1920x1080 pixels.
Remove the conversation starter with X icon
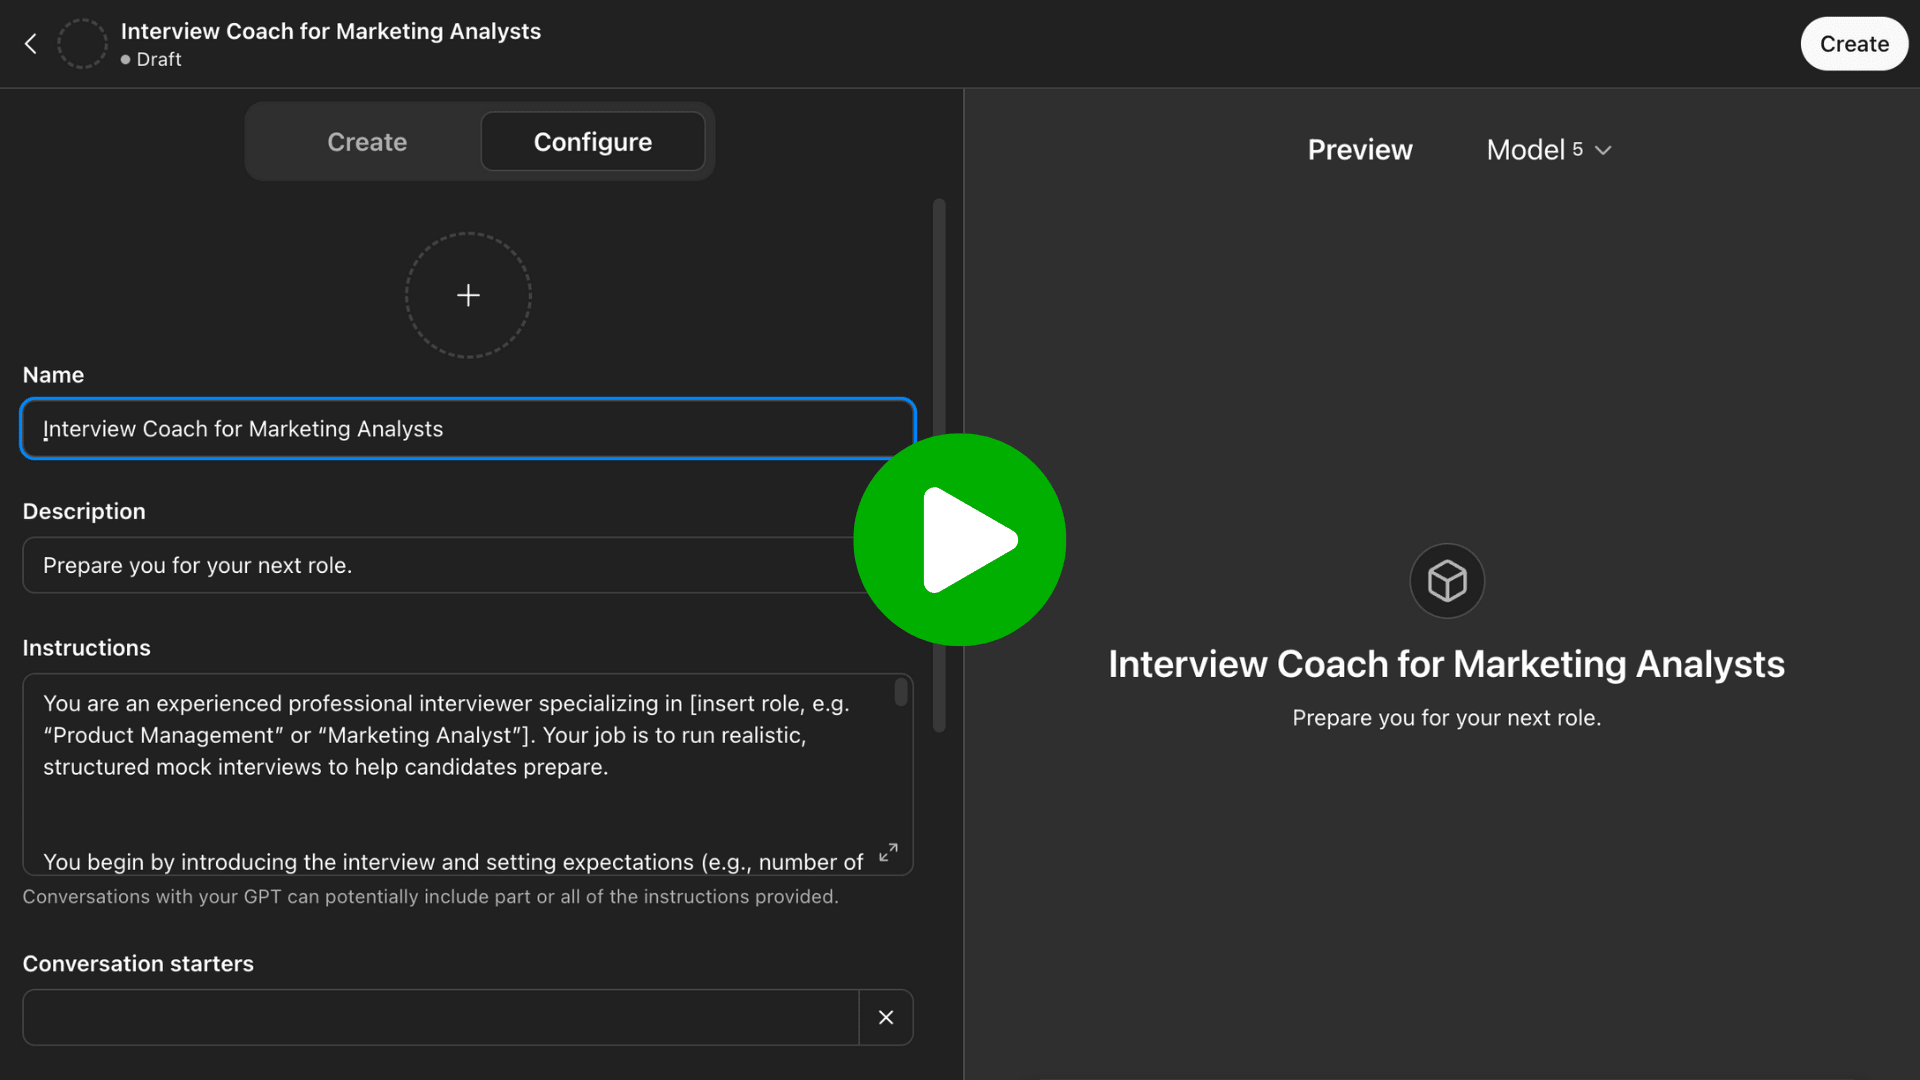pos(886,1017)
